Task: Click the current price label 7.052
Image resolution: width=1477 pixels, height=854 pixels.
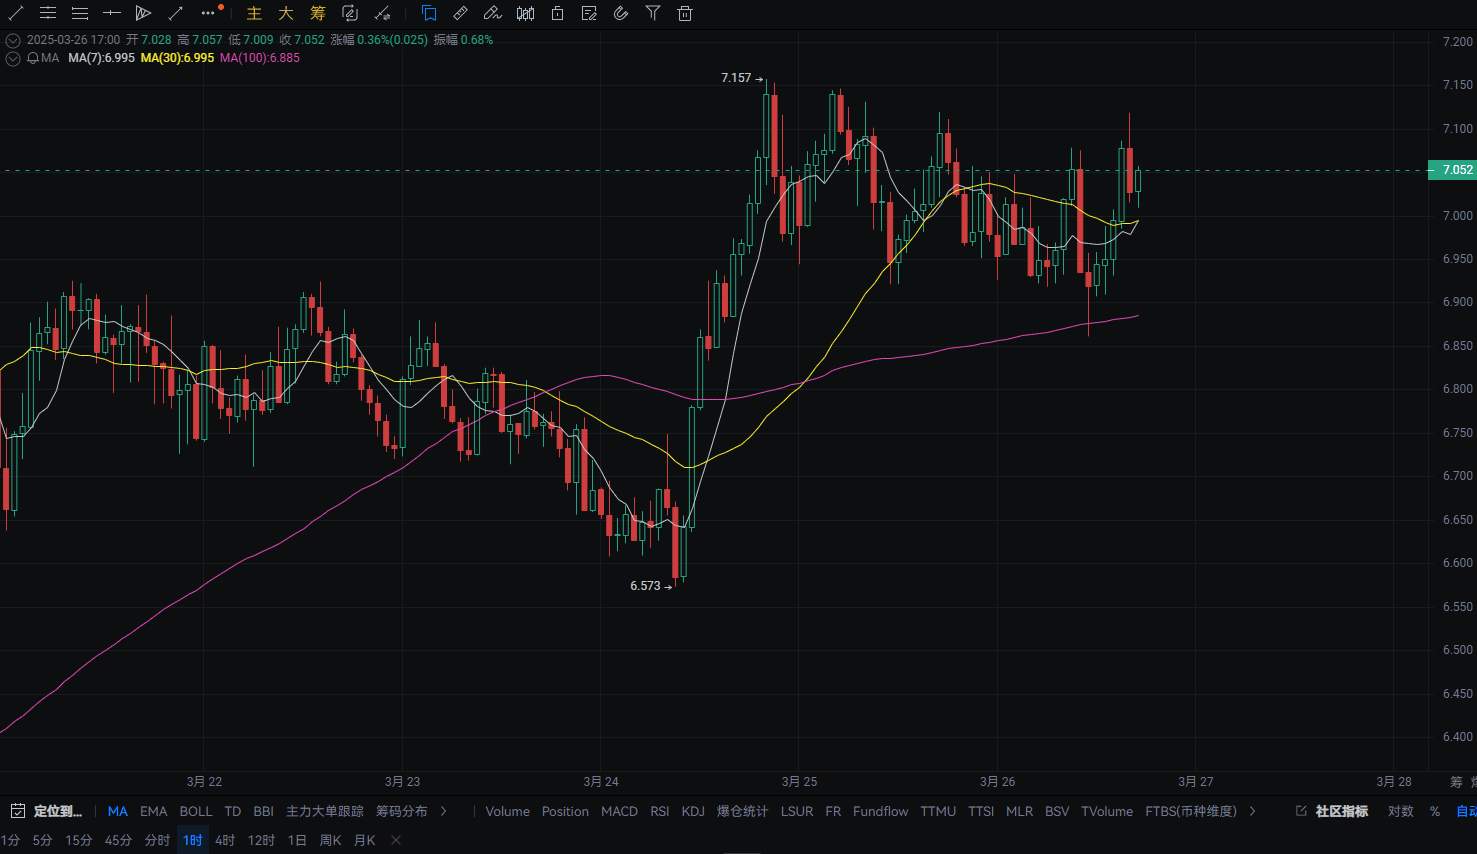Action: pos(1456,170)
